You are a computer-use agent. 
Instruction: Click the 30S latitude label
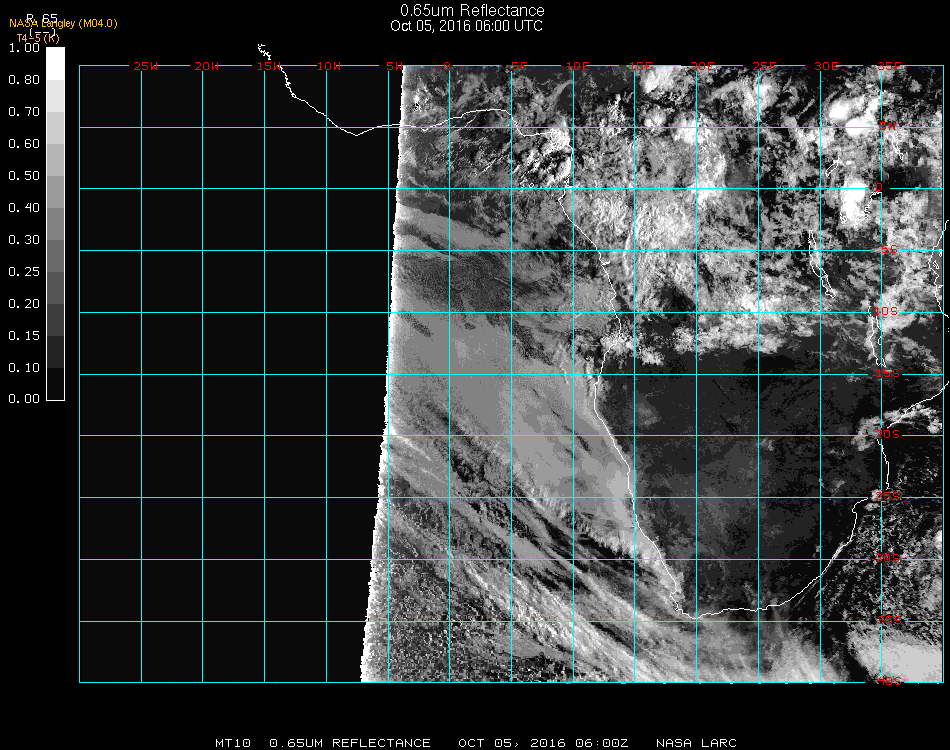(x=886, y=558)
